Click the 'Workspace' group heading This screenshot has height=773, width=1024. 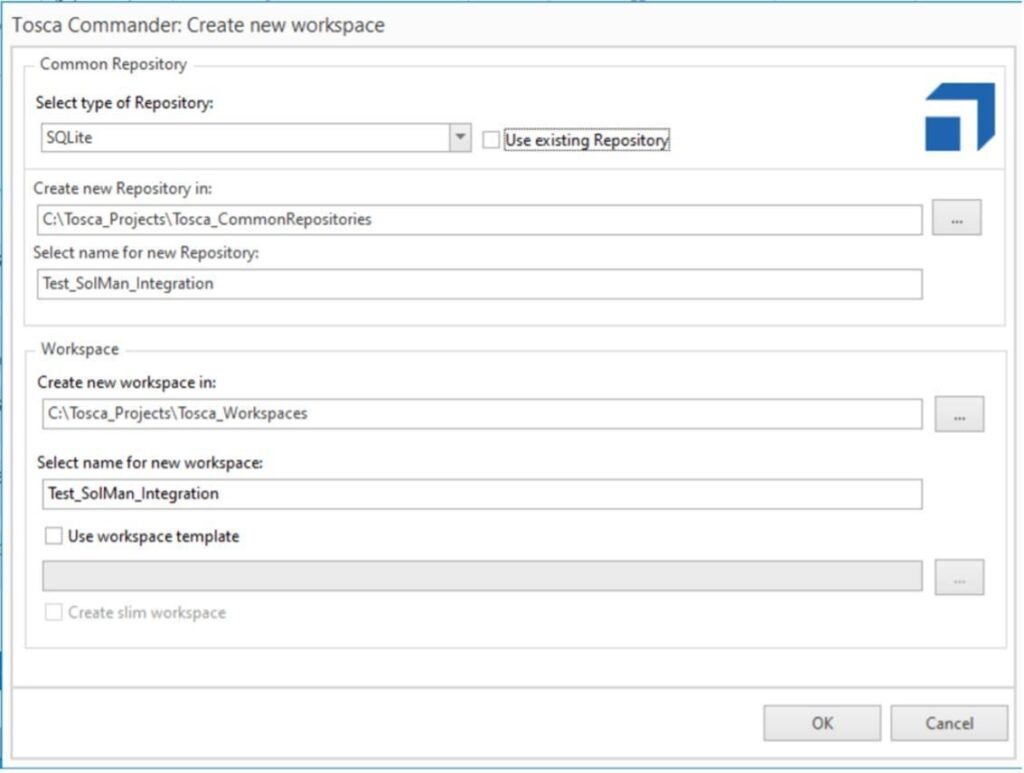tap(80, 349)
